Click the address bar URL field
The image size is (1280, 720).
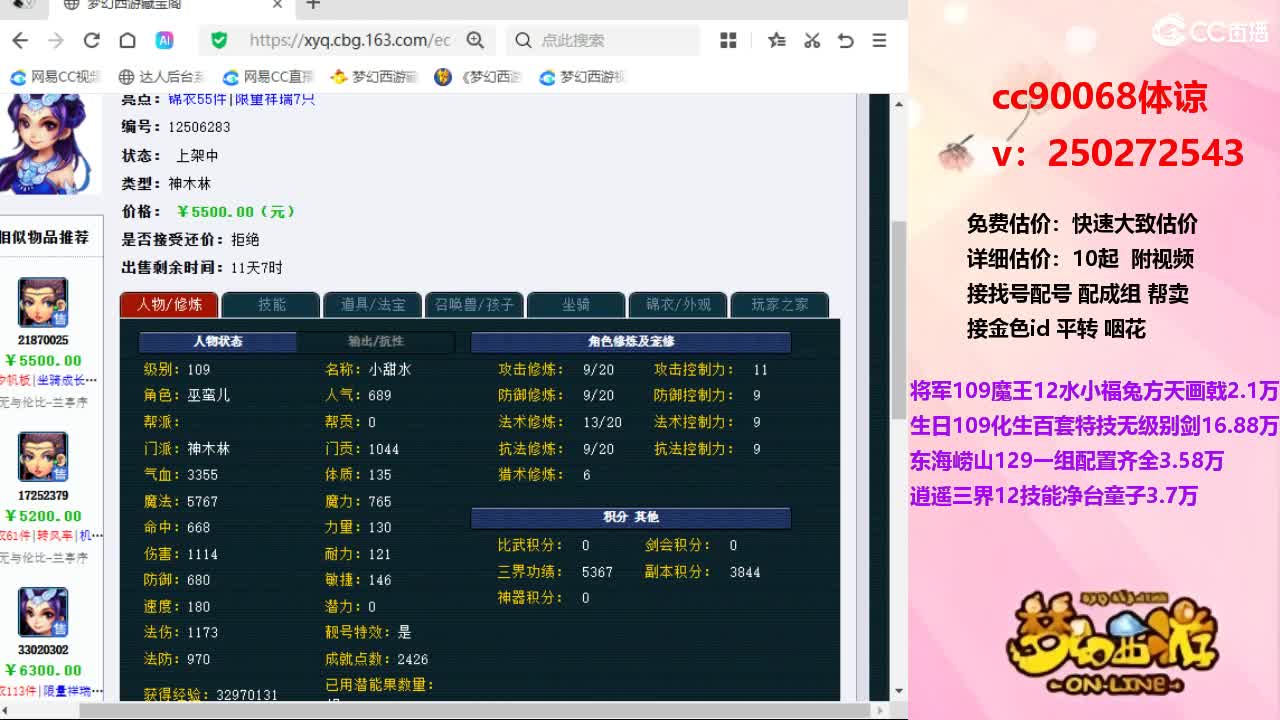350,40
